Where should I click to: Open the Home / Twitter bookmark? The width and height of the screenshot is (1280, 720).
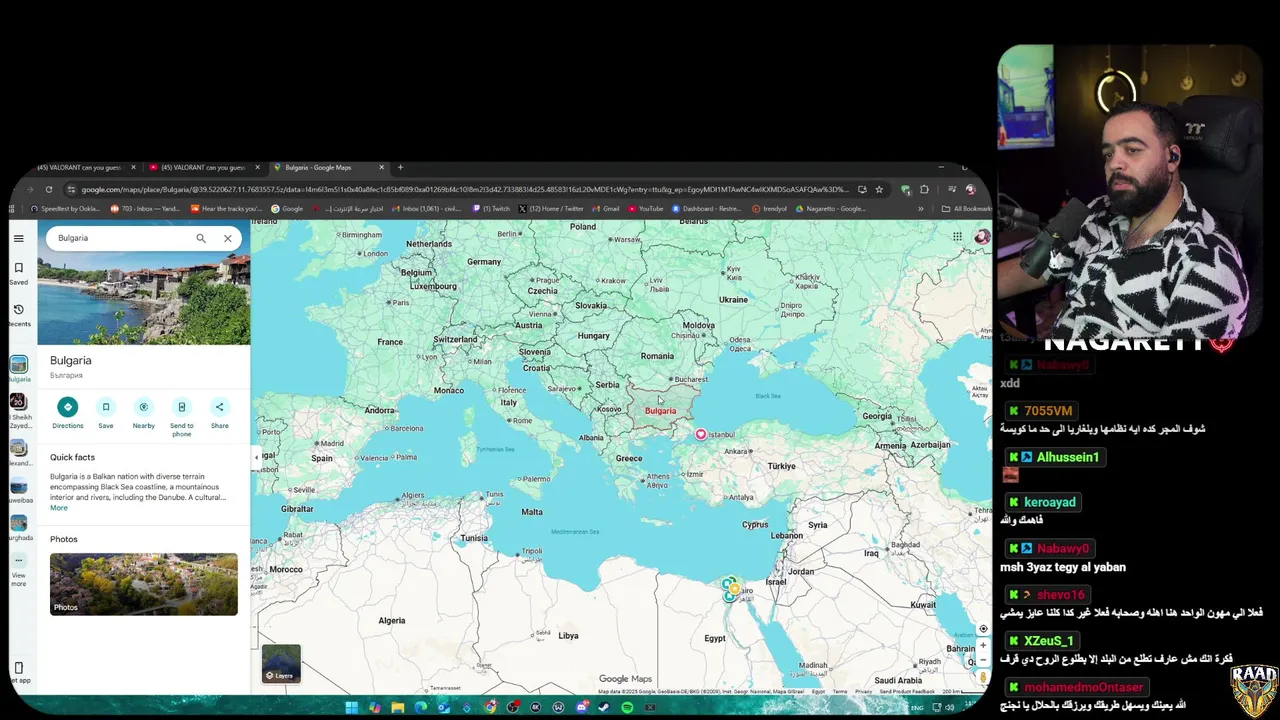click(x=552, y=209)
